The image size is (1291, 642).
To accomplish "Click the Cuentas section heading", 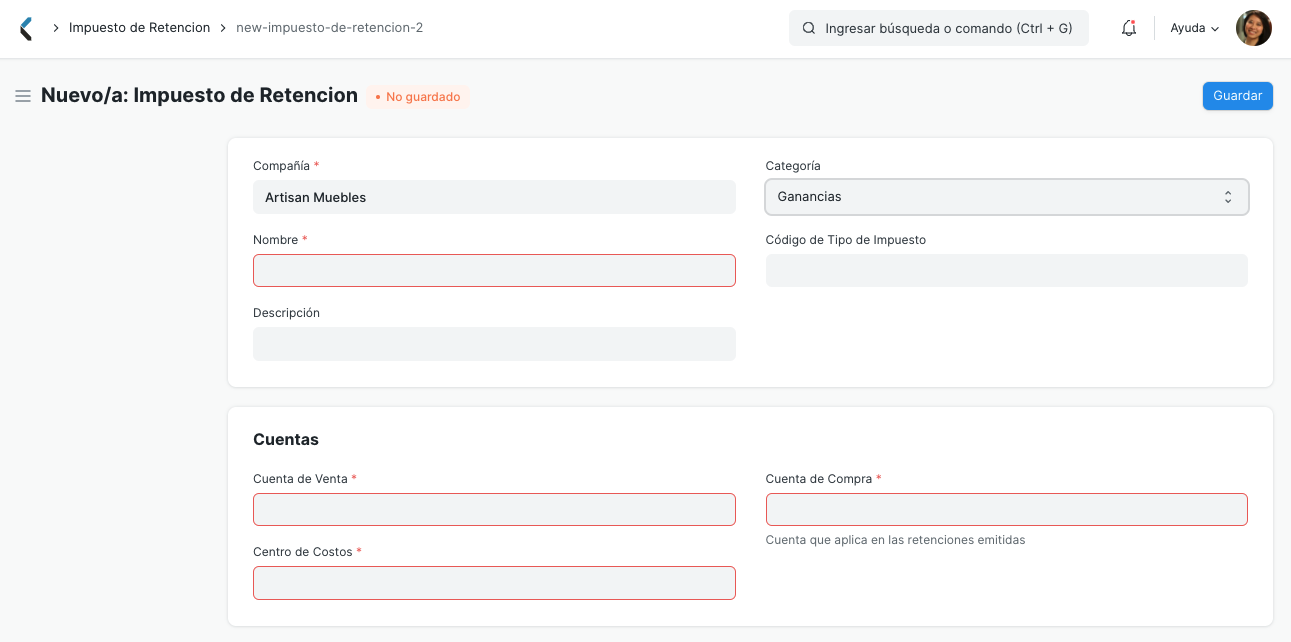I will pos(286,440).
